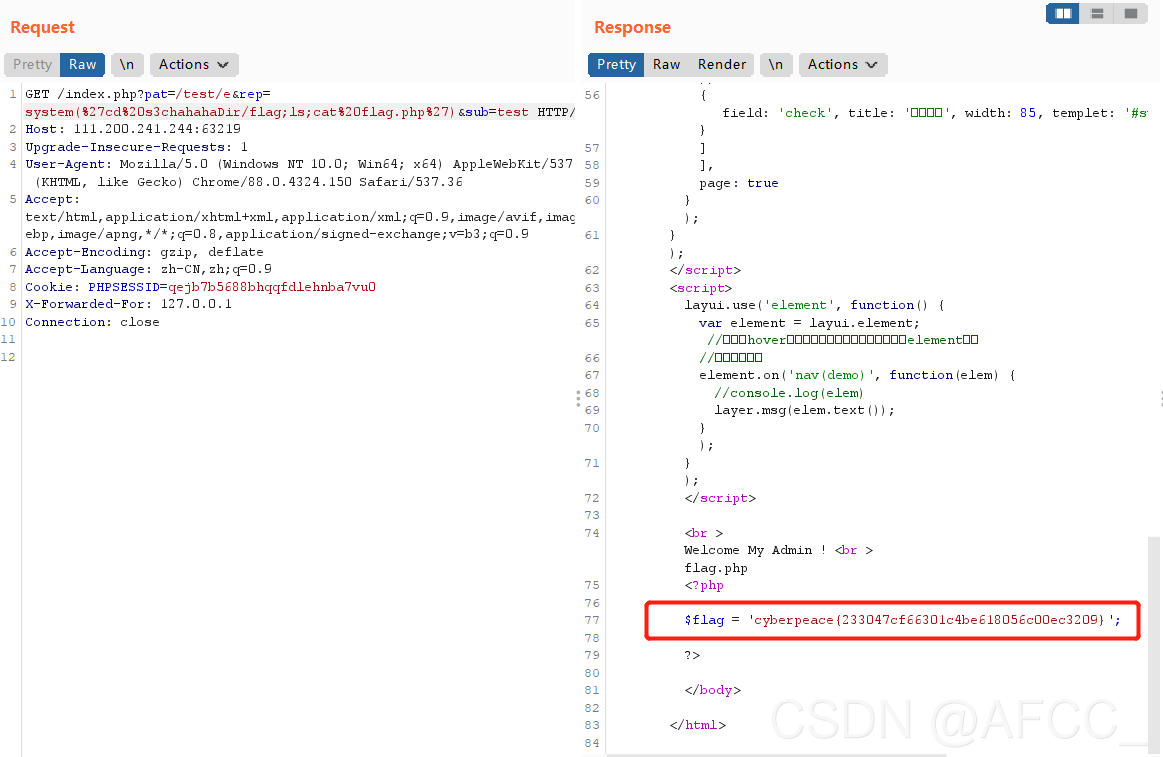Click the Connection: close header
This screenshot has height=757, width=1163.
[92, 322]
